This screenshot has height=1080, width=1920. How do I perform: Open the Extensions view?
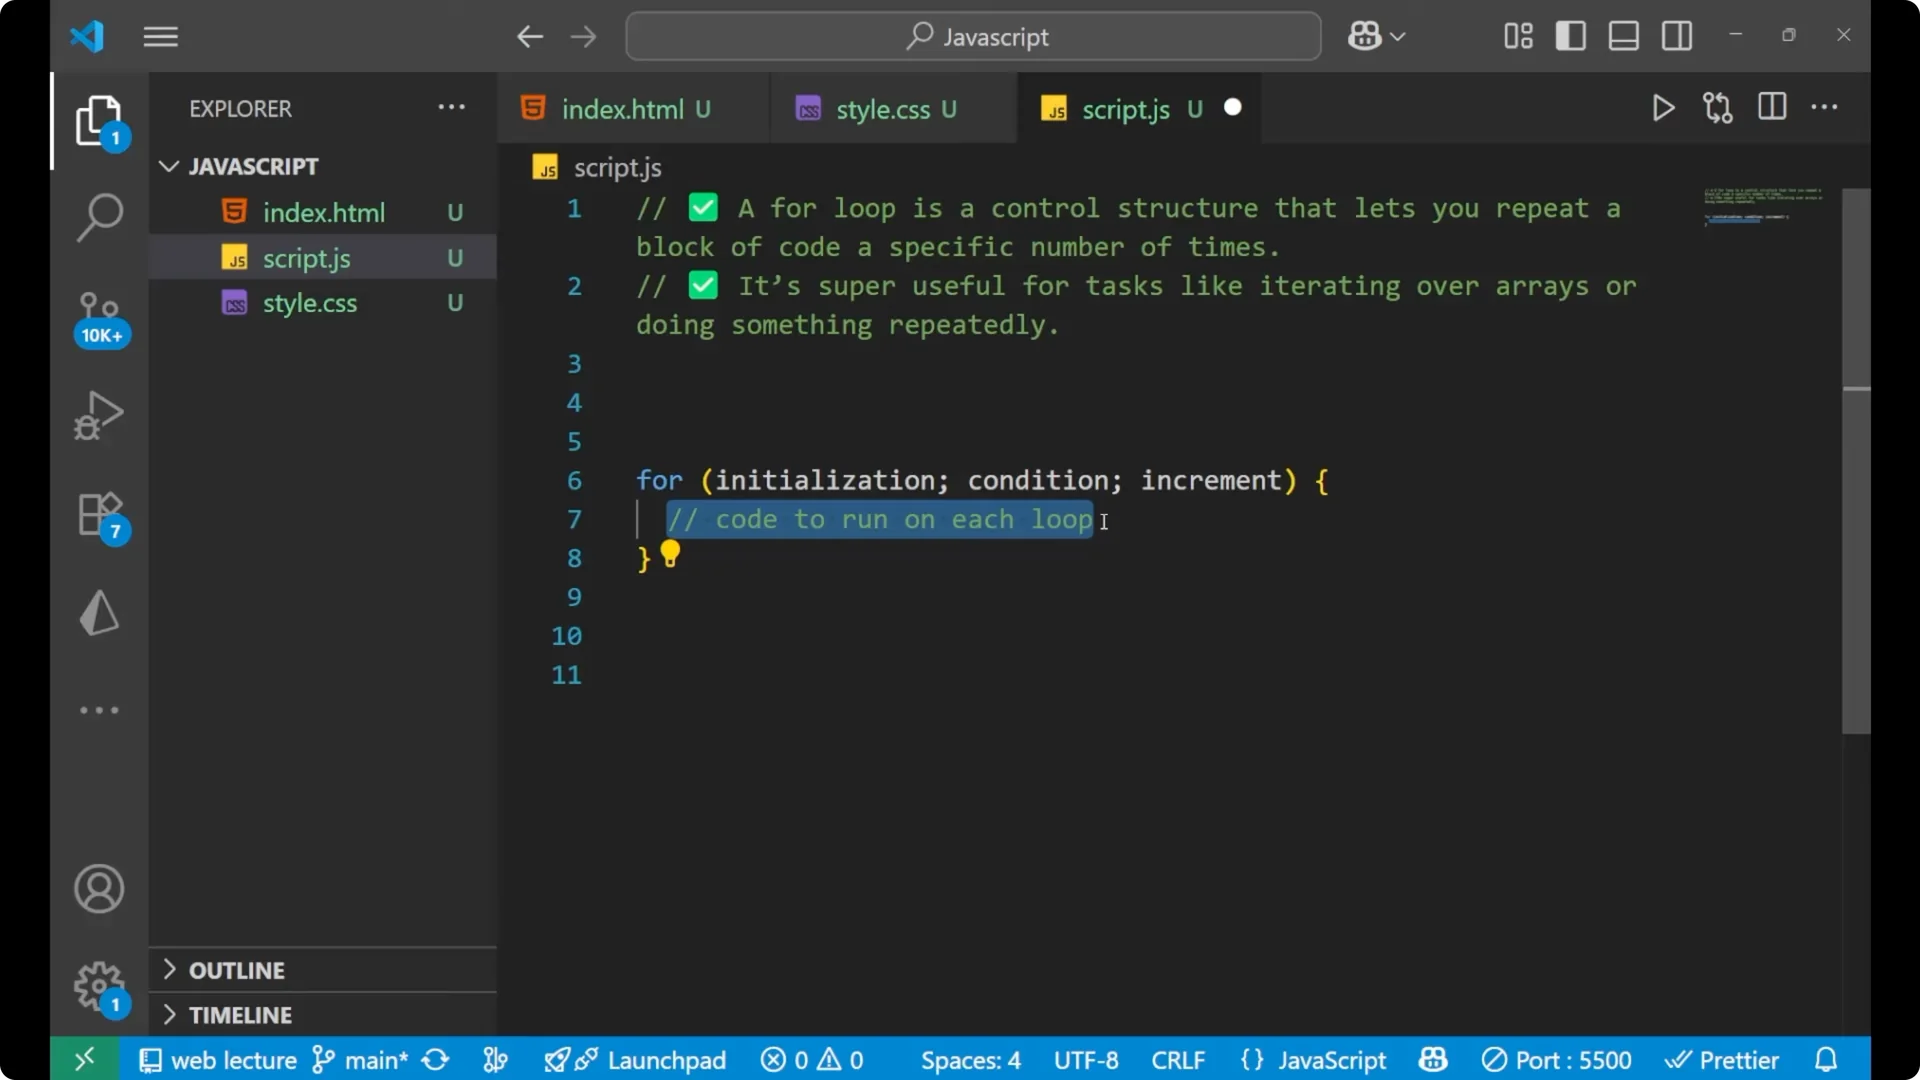(x=99, y=513)
